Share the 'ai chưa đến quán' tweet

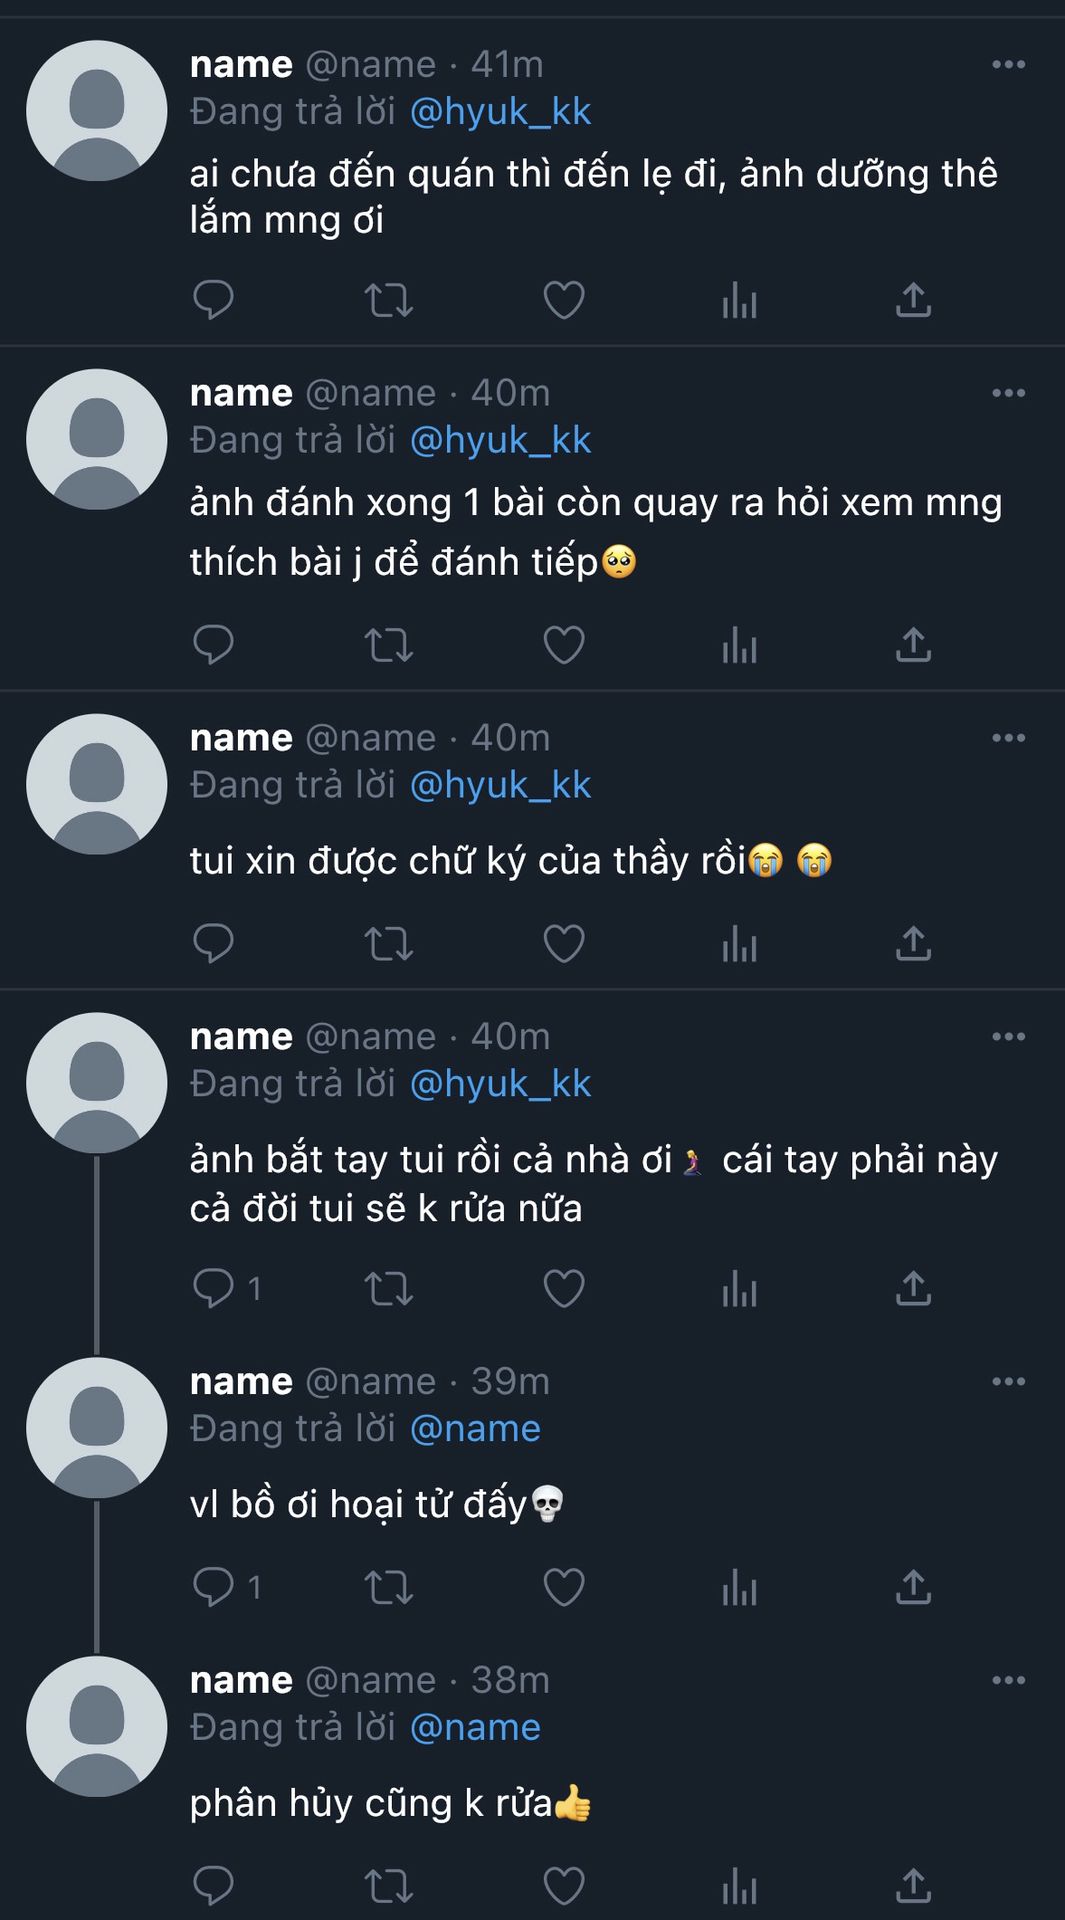tap(913, 300)
